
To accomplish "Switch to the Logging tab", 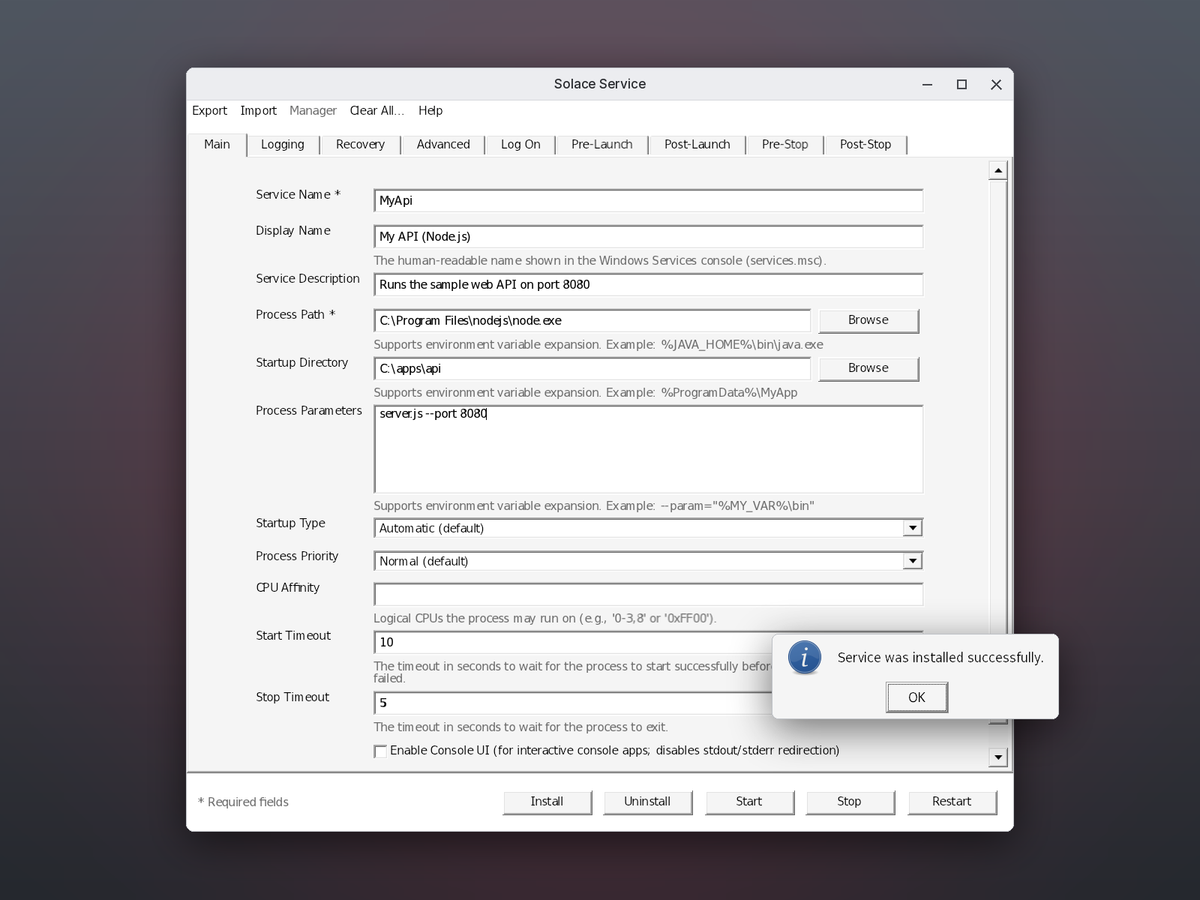I will (283, 145).
